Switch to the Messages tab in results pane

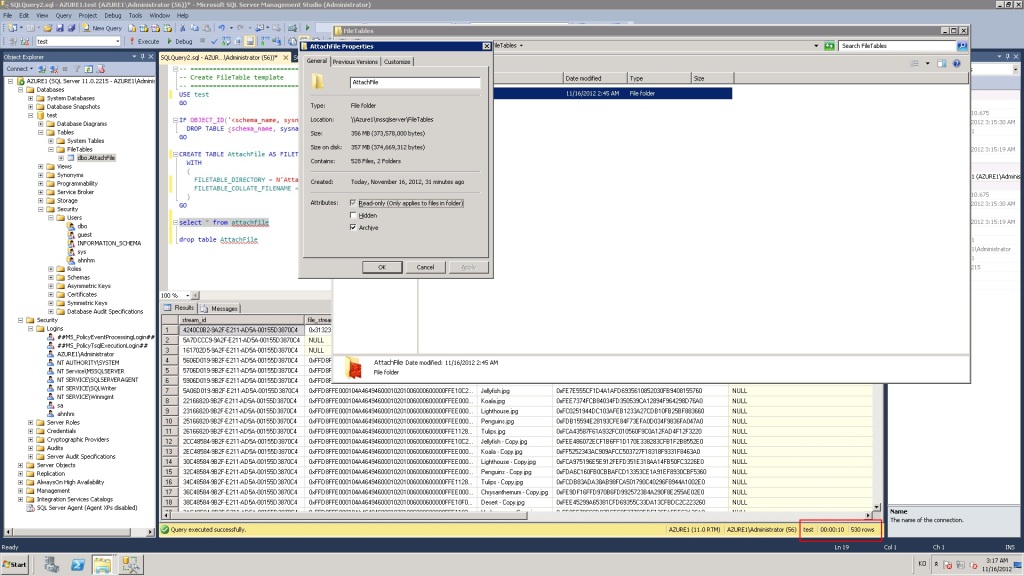(219, 308)
